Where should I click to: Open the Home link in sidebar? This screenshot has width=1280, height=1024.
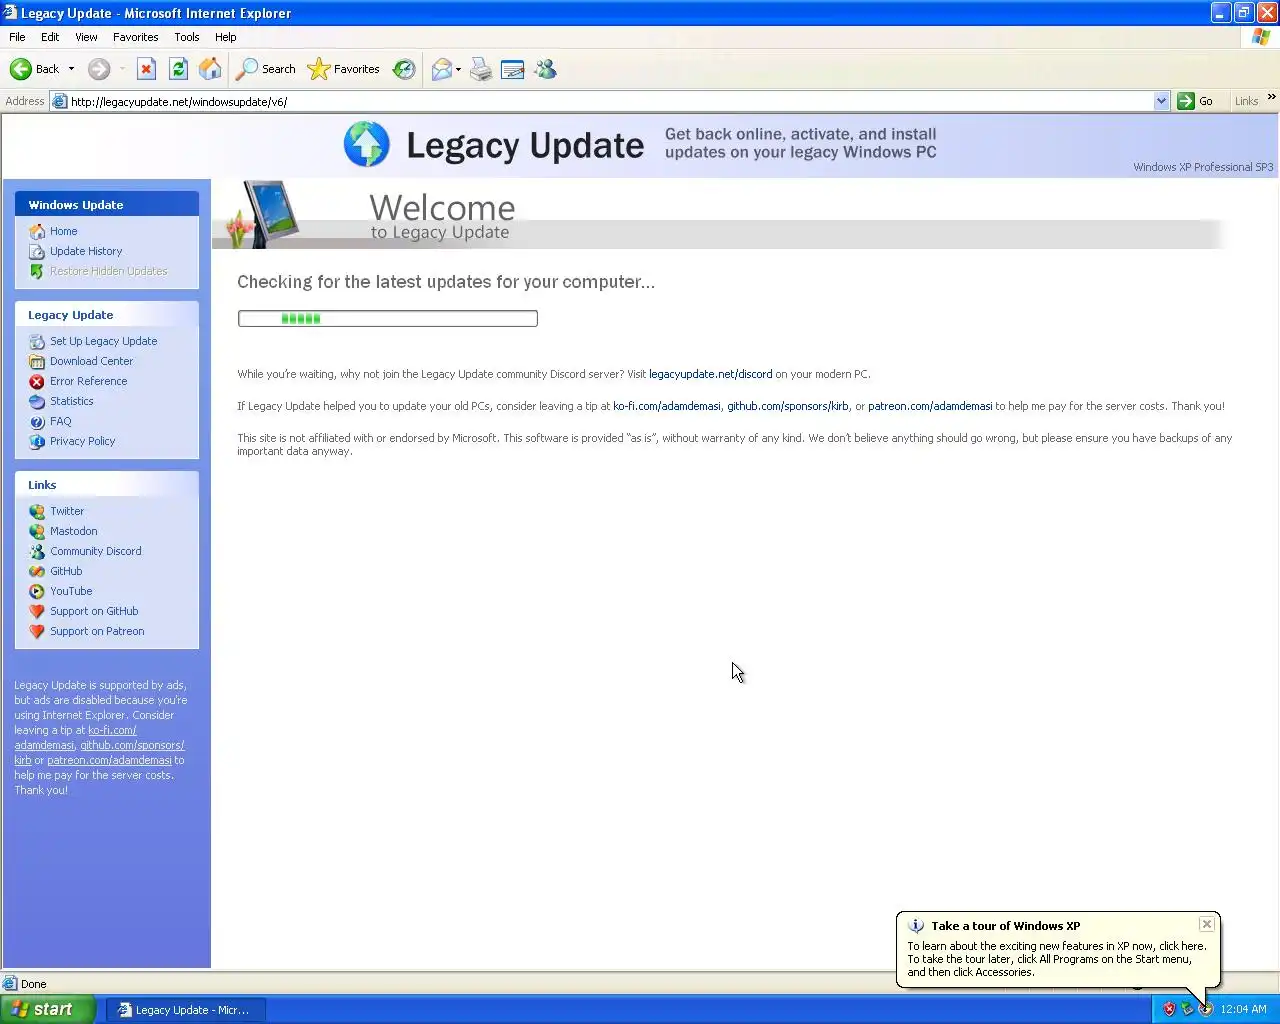click(x=64, y=231)
